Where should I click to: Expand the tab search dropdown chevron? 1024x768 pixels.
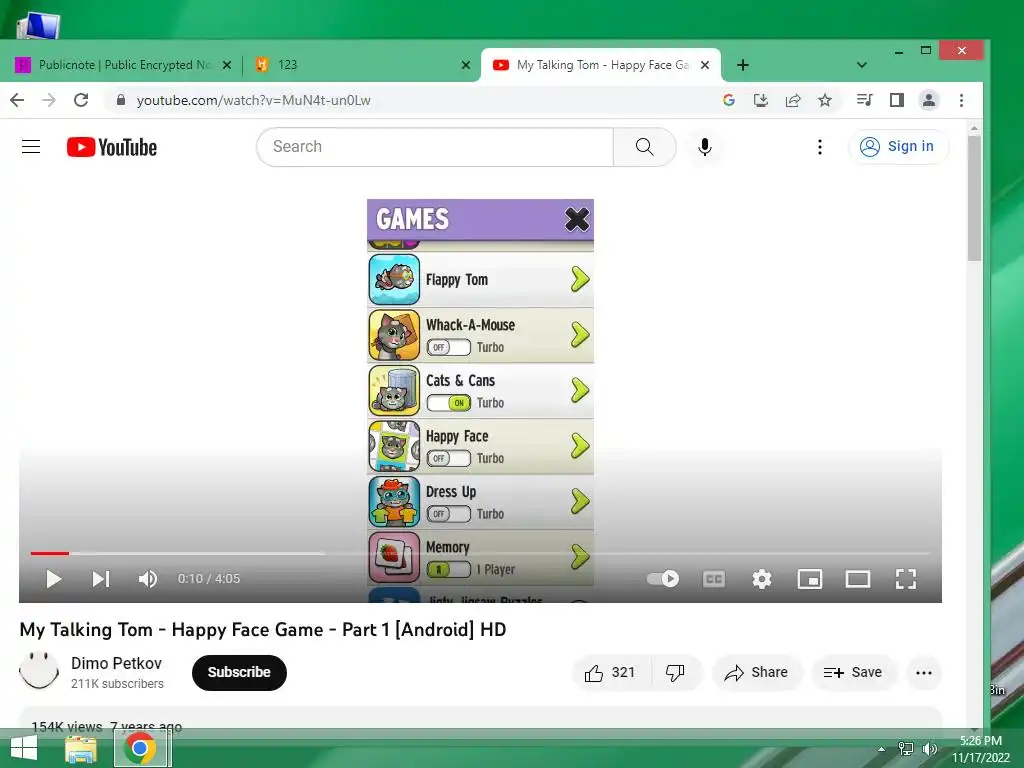point(861,65)
